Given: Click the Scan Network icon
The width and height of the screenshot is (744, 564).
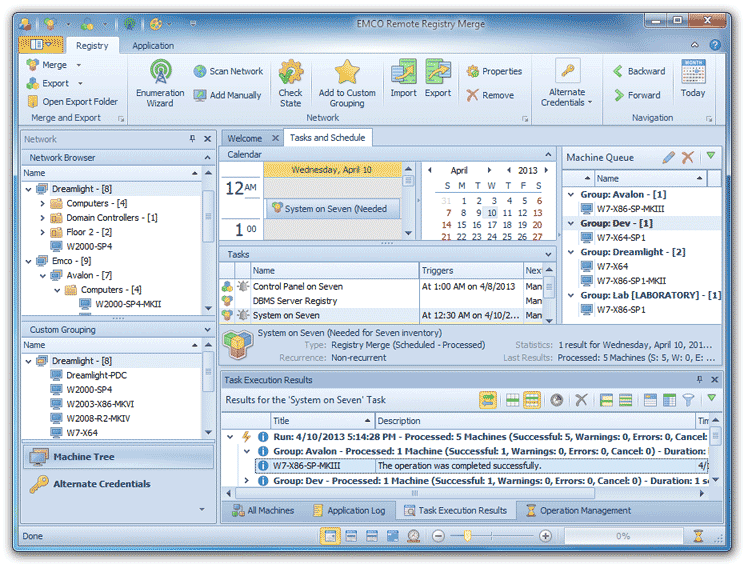Looking at the screenshot, I should (200, 71).
